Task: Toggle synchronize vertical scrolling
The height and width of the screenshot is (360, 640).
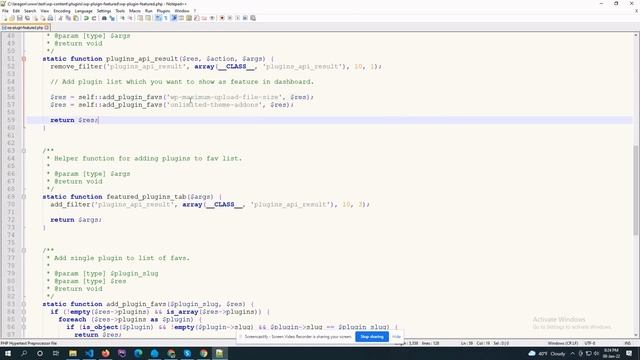Action: [x=140, y=18]
